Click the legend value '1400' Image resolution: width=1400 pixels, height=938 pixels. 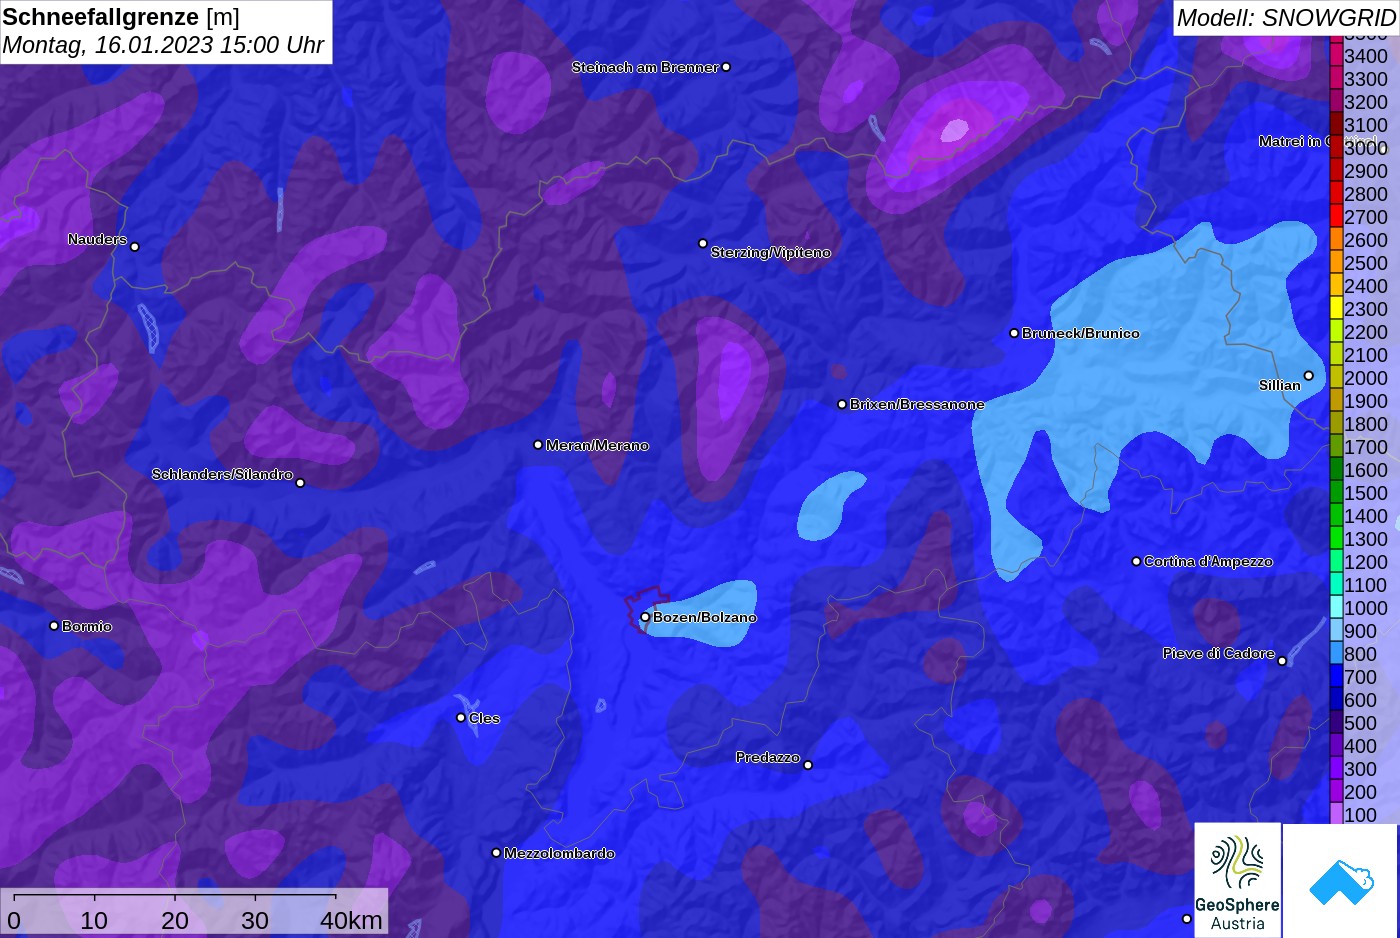click(1366, 516)
